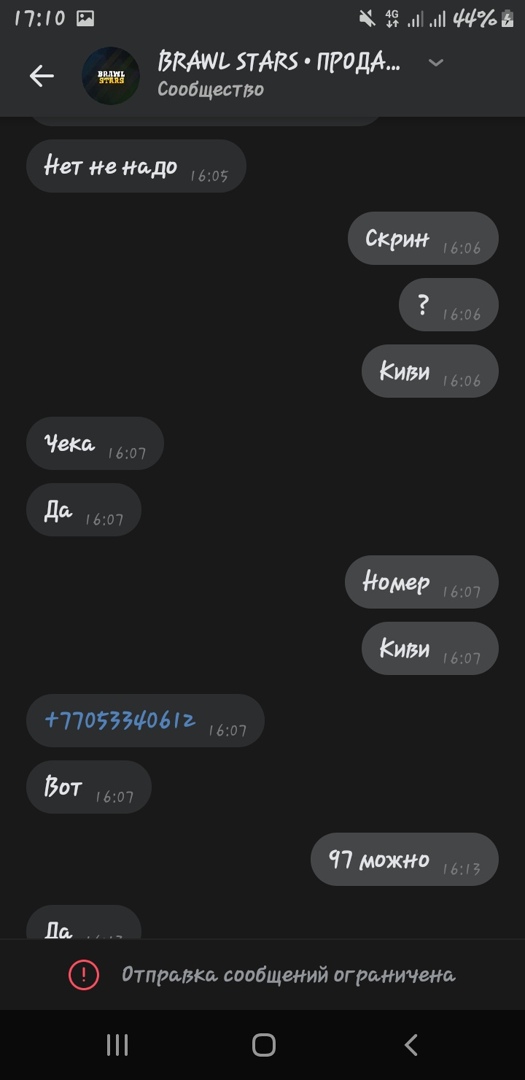Tap the phone number link +77053340612

tap(120, 720)
